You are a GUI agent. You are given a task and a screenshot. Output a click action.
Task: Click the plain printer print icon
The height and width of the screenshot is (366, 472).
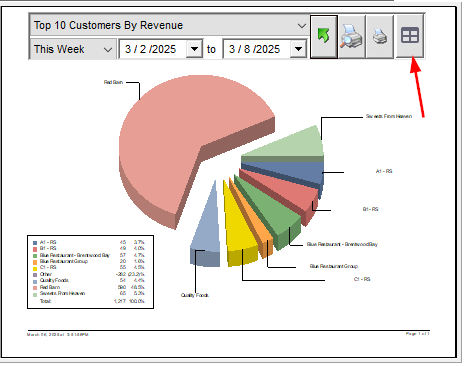(380, 36)
